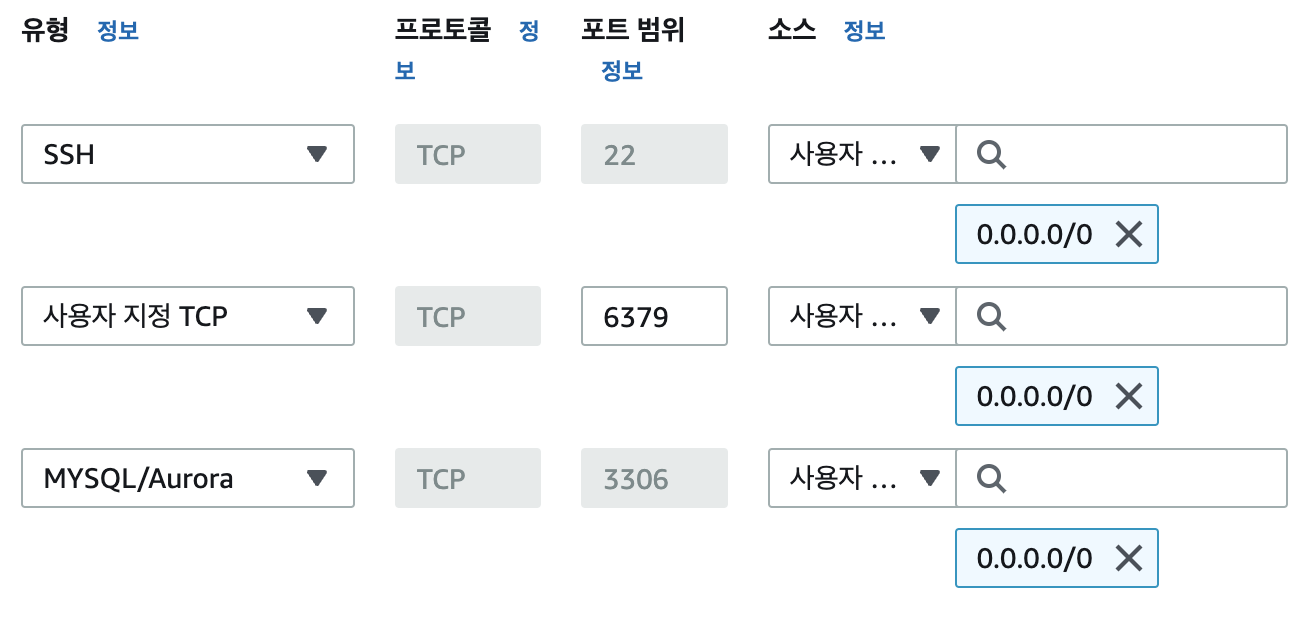
Task: Click search icon in MYSQL/Aurora source field
Action: [991, 479]
